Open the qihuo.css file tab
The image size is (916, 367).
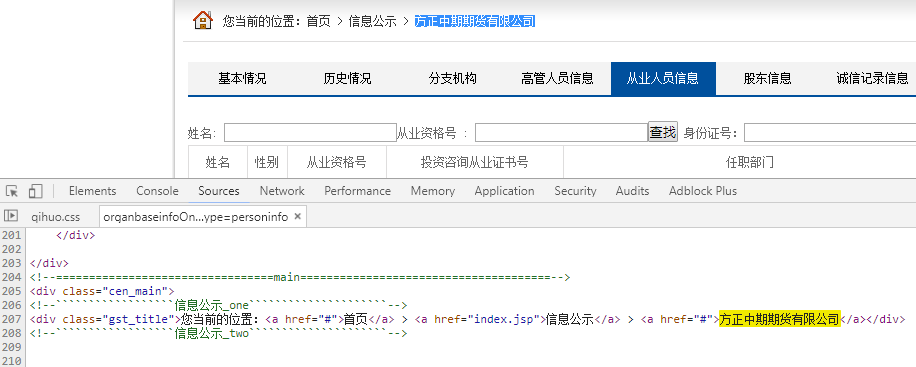click(55, 217)
